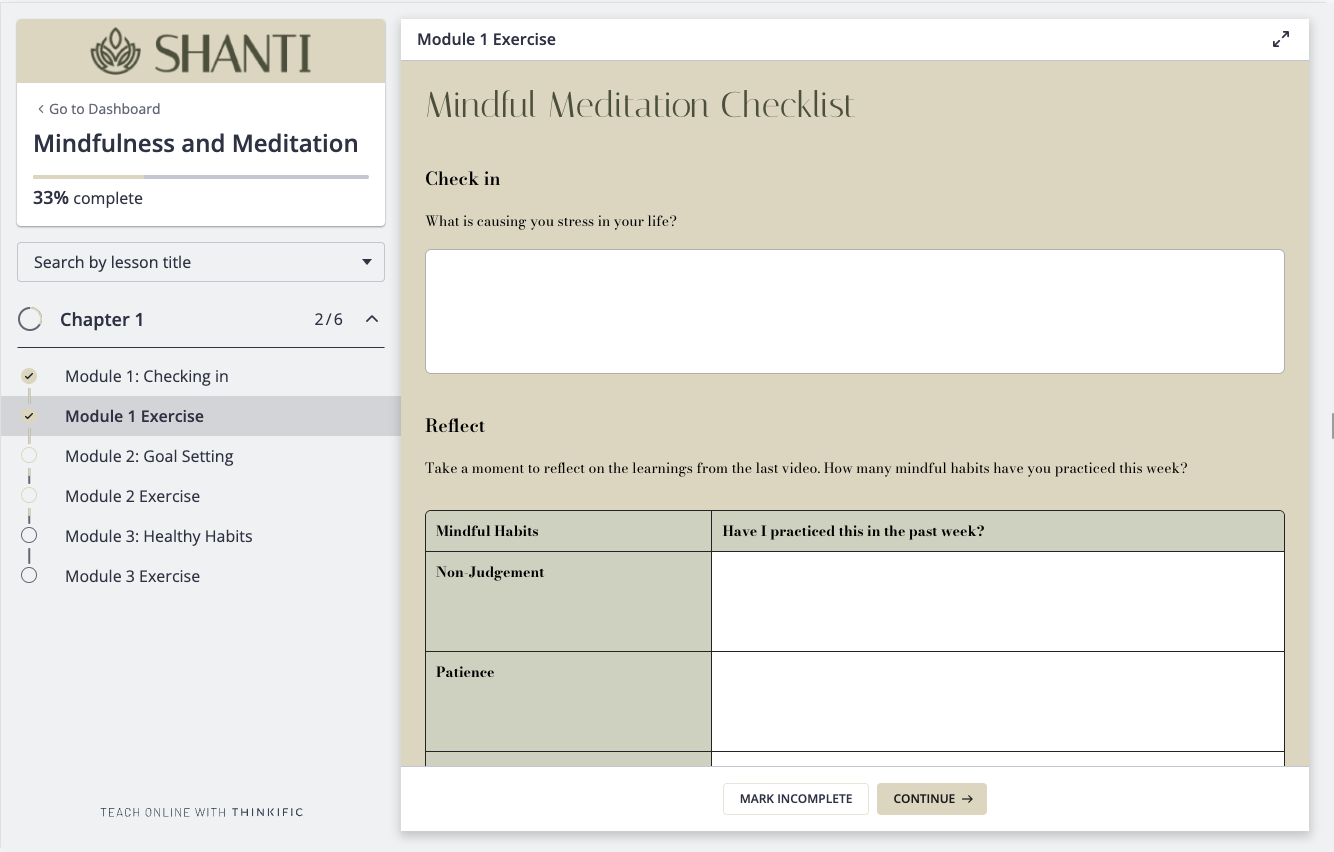Open Module 2 Exercise lesson
Viewport: 1334px width, 852px height.
(132, 496)
